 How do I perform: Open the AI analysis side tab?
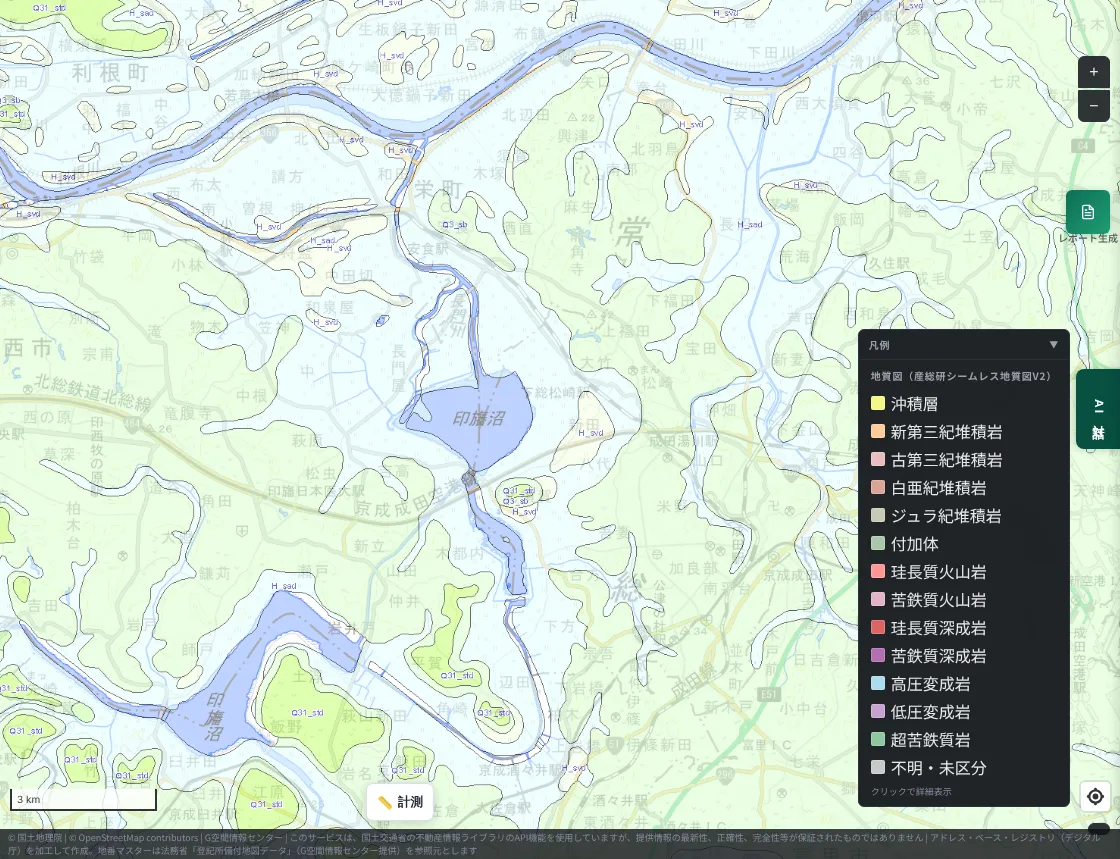click(1098, 408)
